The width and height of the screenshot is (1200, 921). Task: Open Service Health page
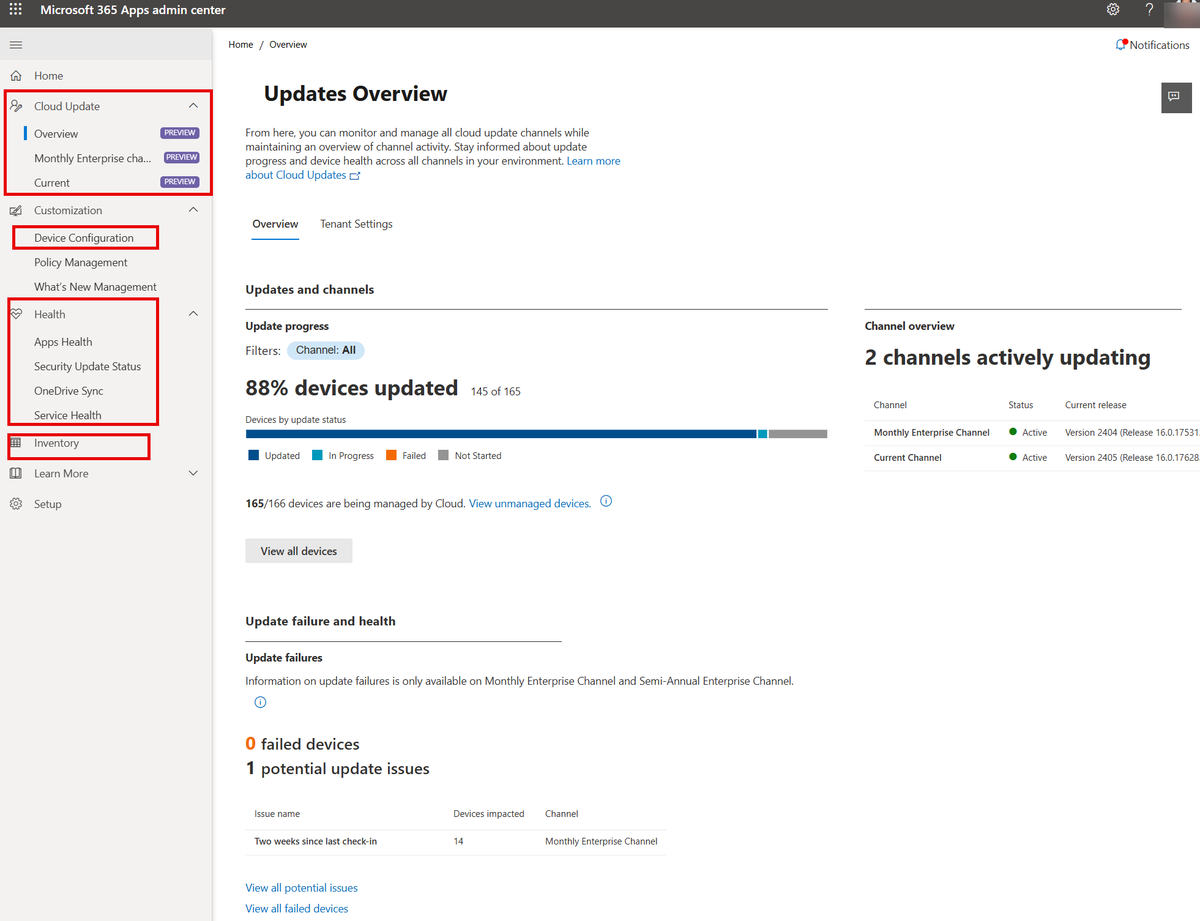point(68,416)
